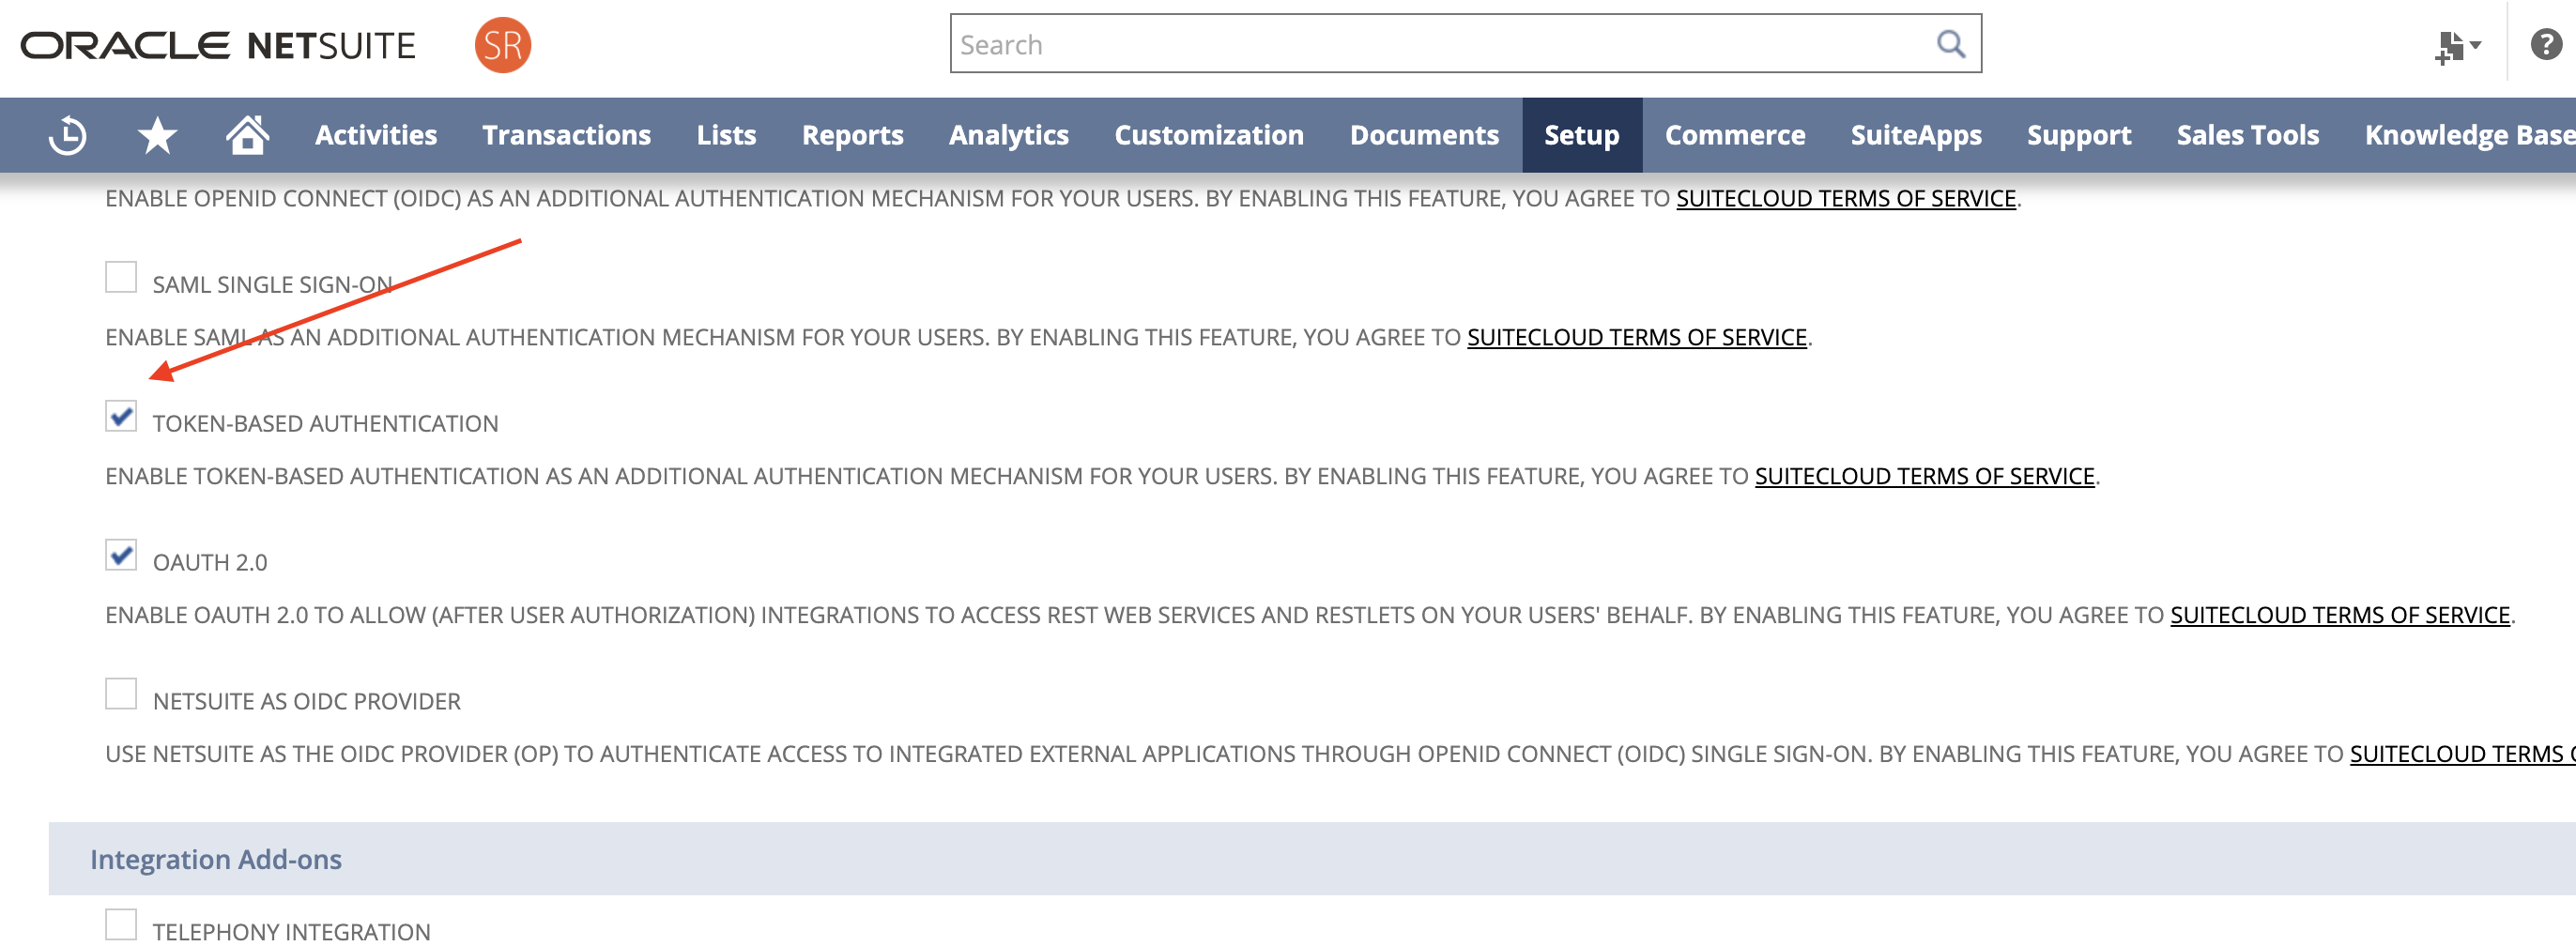Open the Setup menu
2576x946 pixels.
point(1582,135)
